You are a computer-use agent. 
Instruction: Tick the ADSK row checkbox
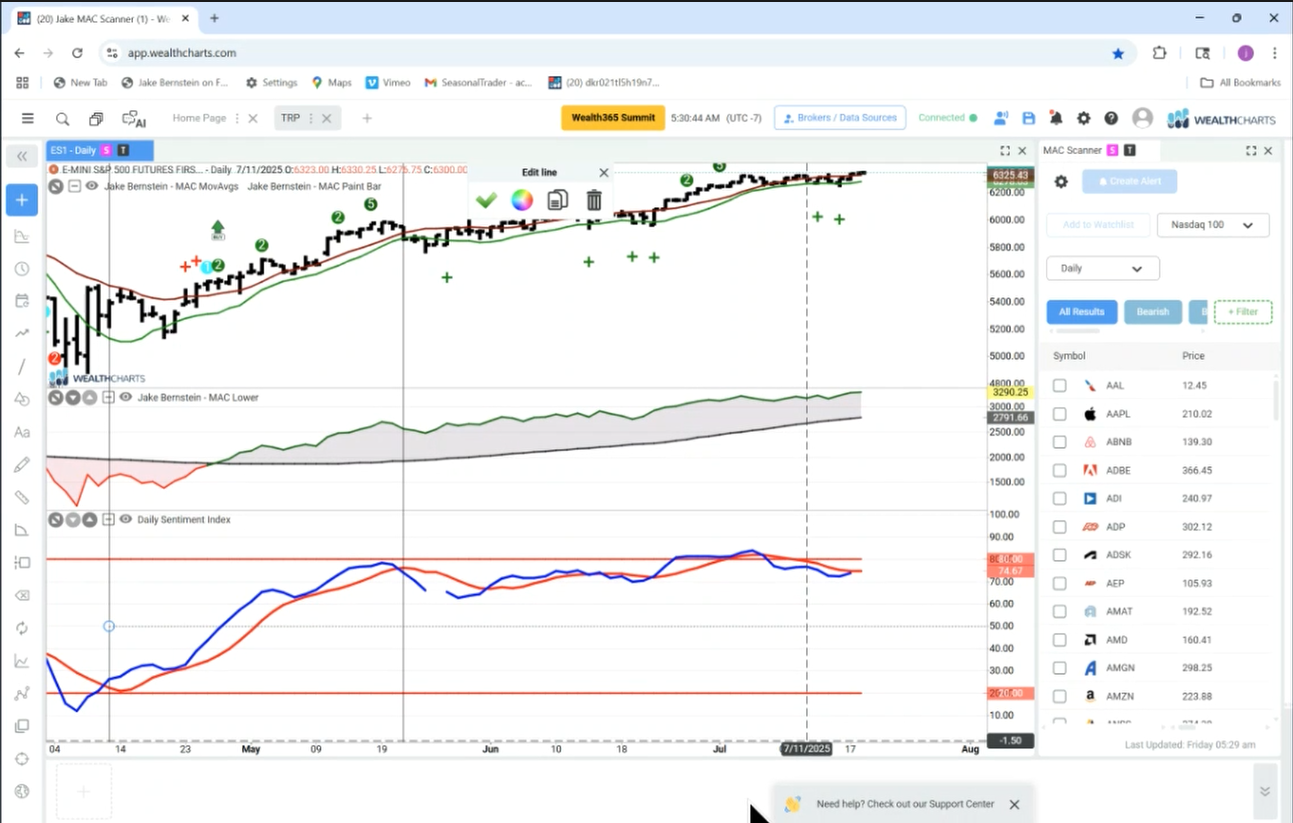tap(1059, 555)
